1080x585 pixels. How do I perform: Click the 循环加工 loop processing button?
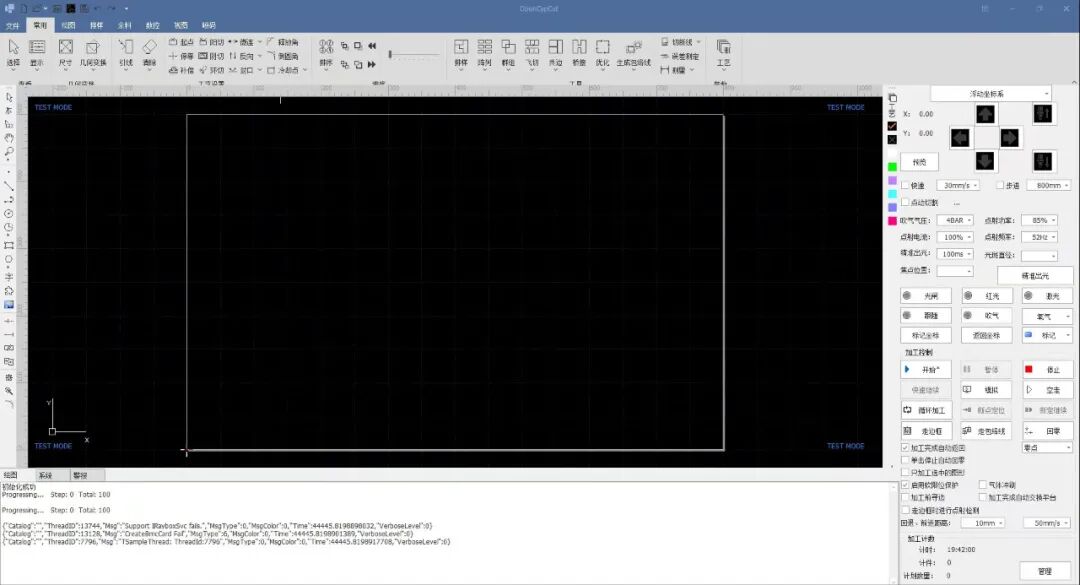click(926, 411)
